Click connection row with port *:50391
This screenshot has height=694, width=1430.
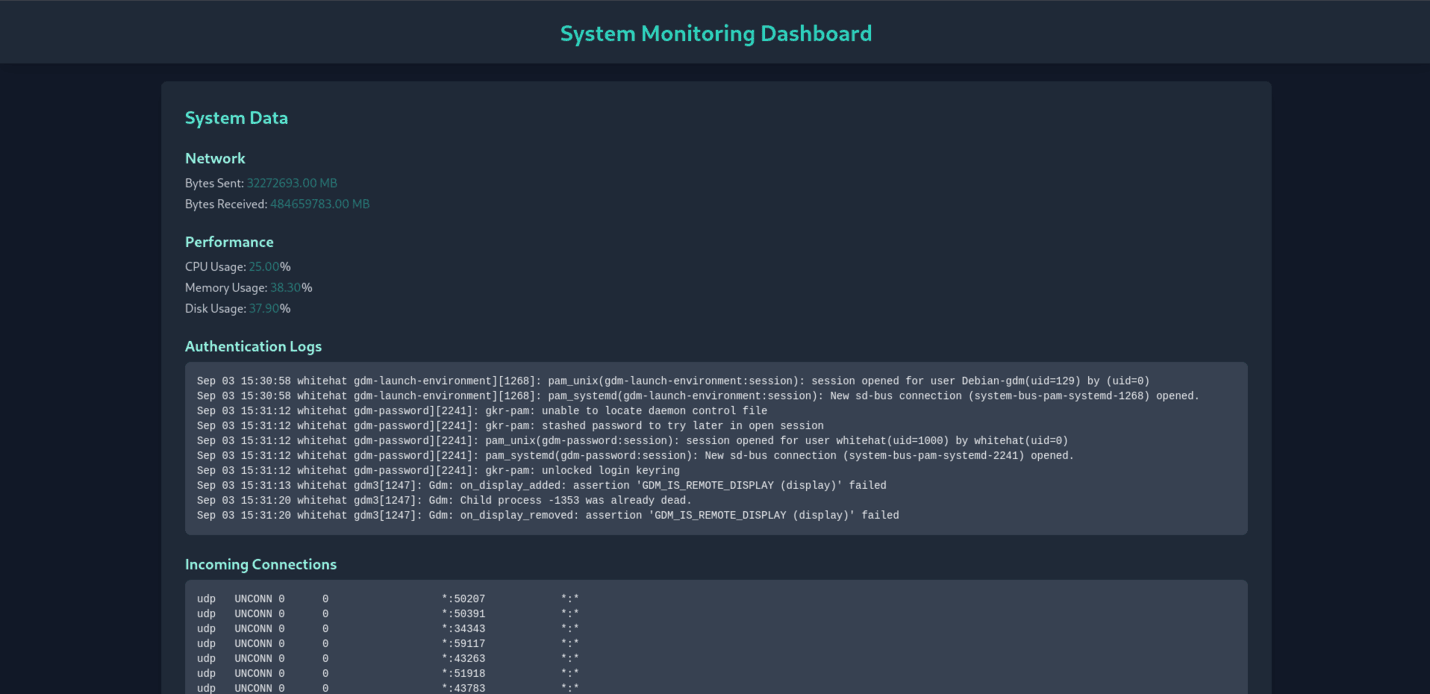(x=388, y=614)
